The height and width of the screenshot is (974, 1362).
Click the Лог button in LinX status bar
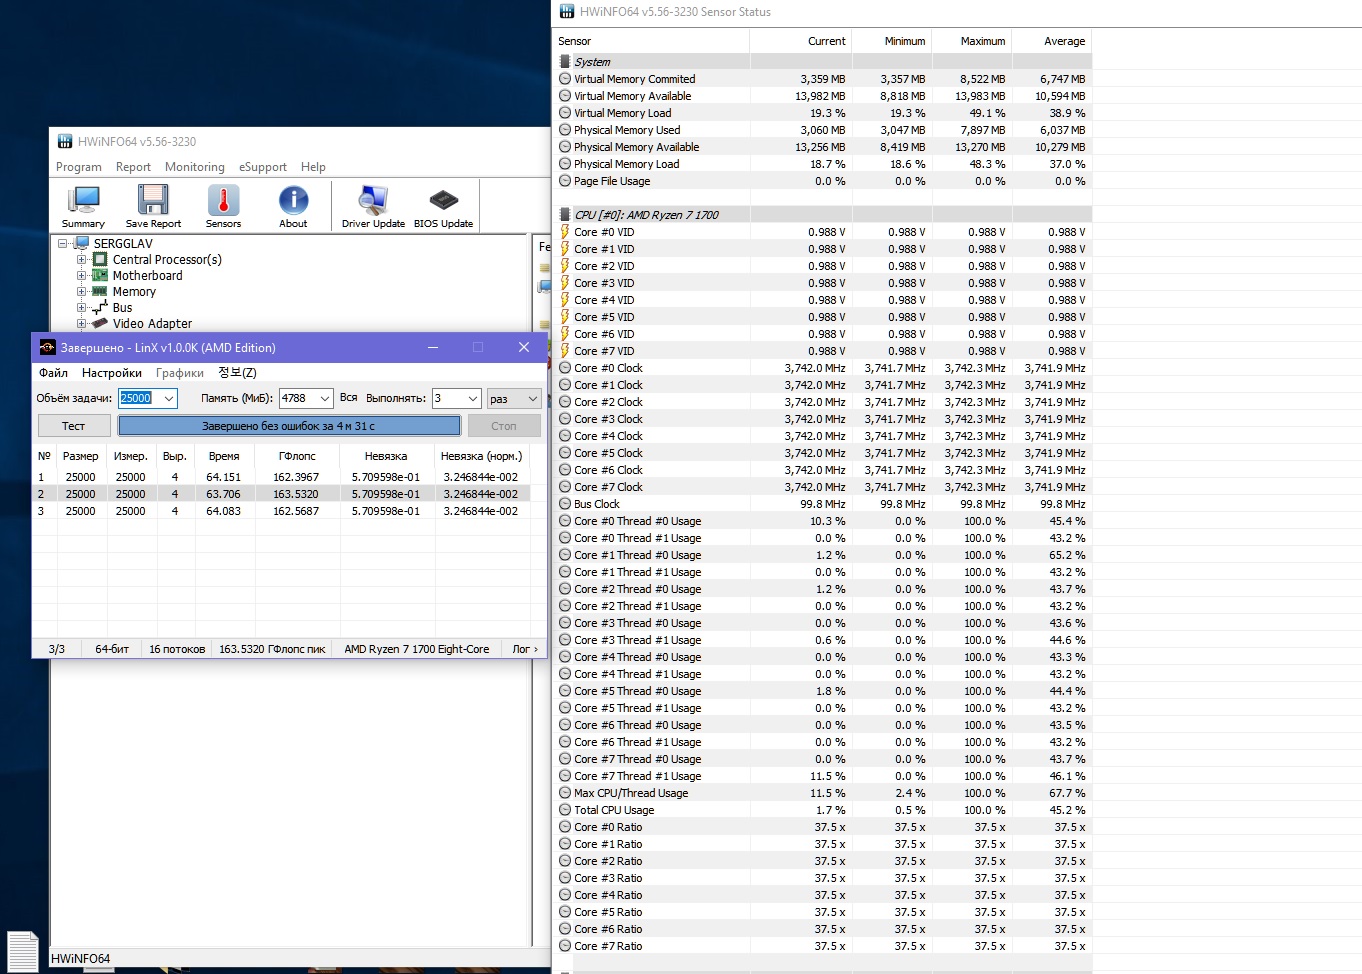coord(525,649)
